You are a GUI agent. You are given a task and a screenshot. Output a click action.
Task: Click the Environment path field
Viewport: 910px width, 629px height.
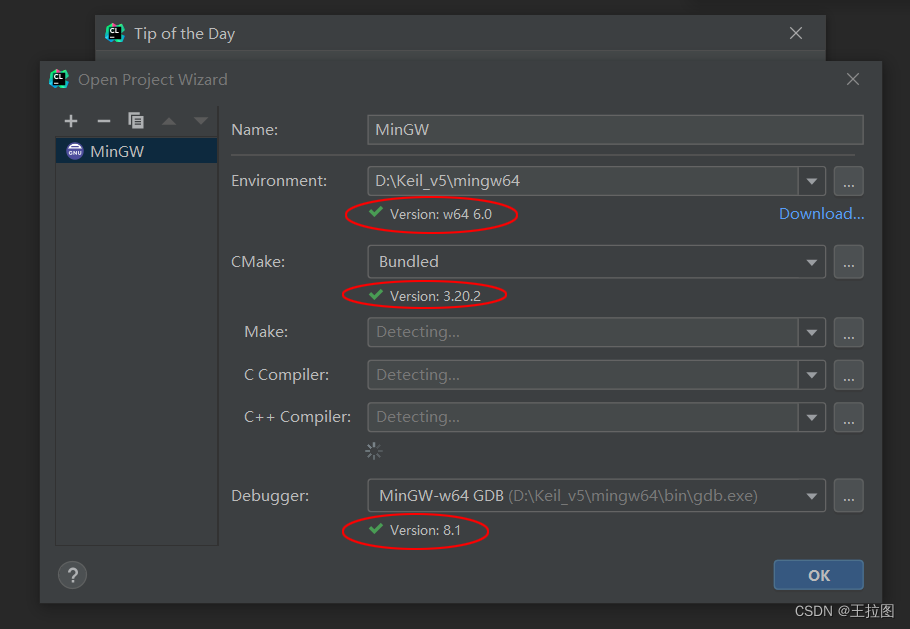[x=583, y=181]
